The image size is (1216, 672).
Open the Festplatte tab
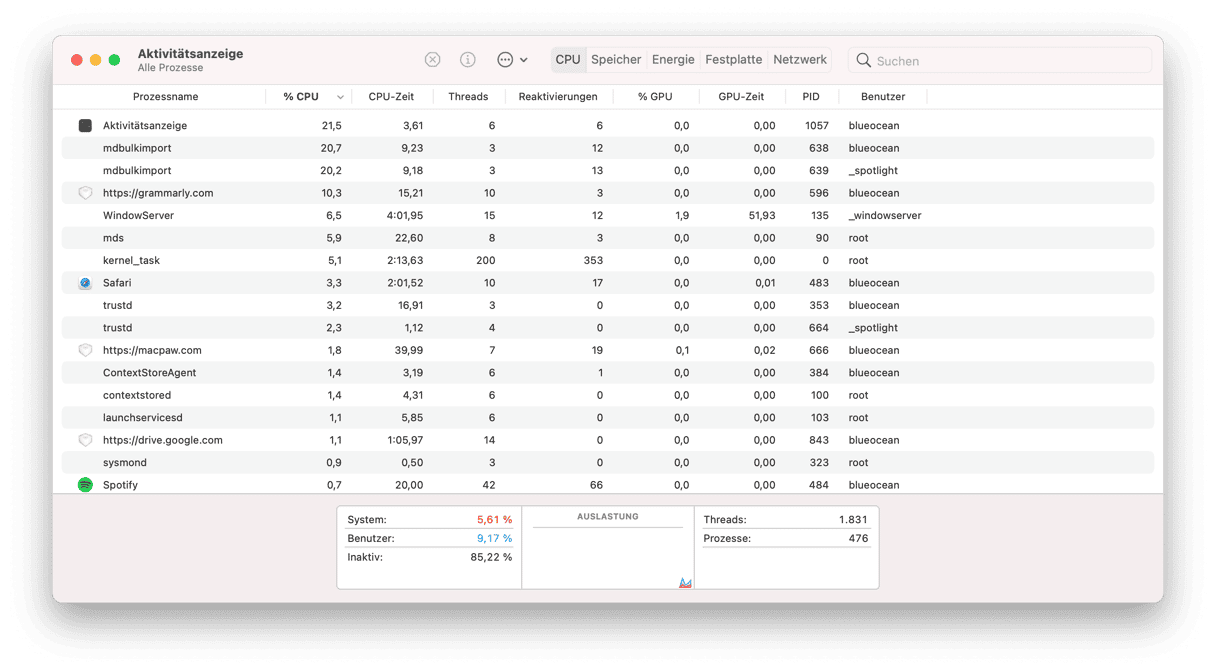(x=733, y=60)
